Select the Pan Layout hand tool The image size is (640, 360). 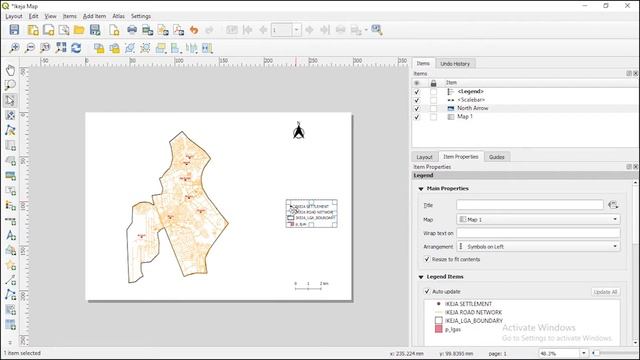coord(10,70)
